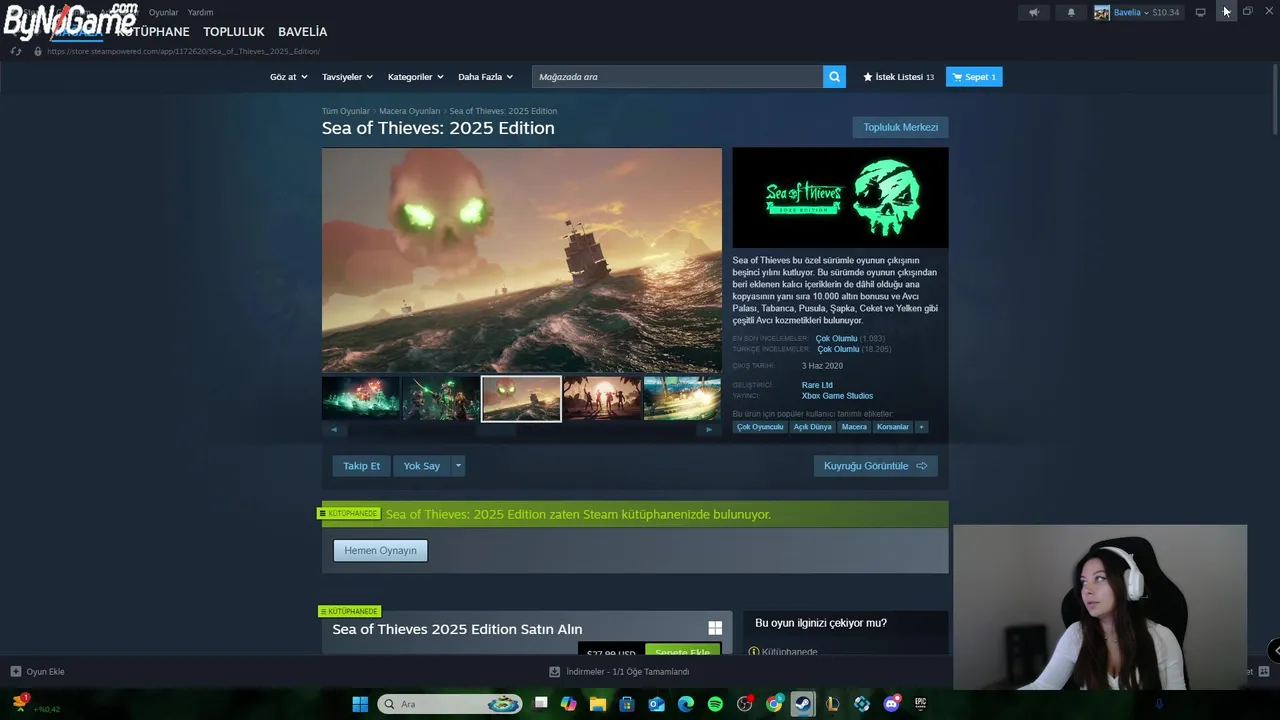Image resolution: width=1280 pixels, height=720 pixels.
Task: Click the Açık Dünya tag
Action: 812,427
